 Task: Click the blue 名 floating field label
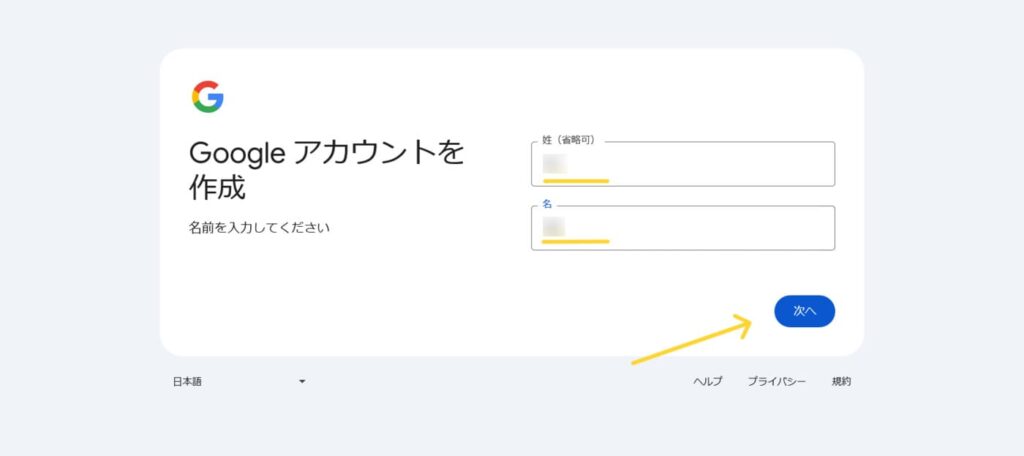point(547,204)
